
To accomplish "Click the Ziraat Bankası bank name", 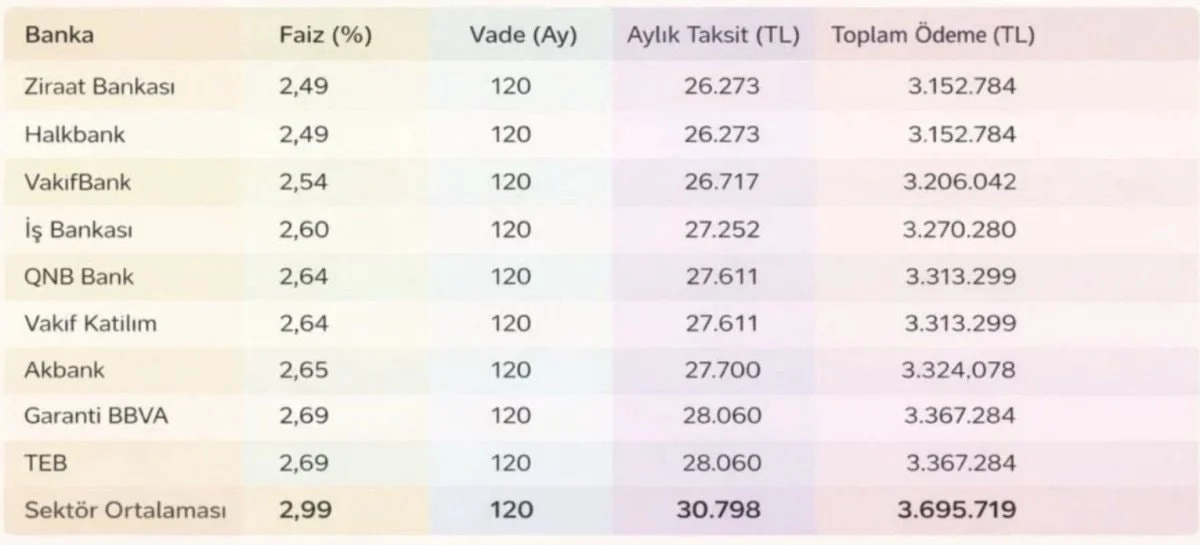I will tap(100, 86).
